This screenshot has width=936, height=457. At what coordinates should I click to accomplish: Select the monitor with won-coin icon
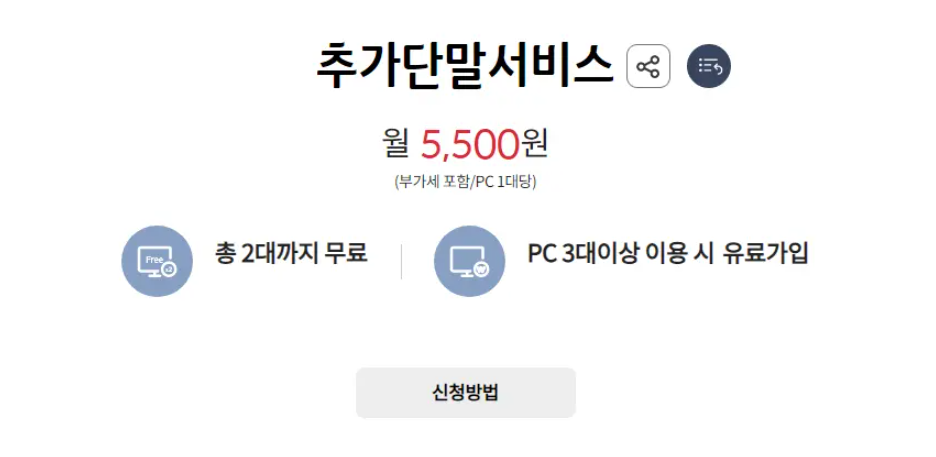(469, 261)
